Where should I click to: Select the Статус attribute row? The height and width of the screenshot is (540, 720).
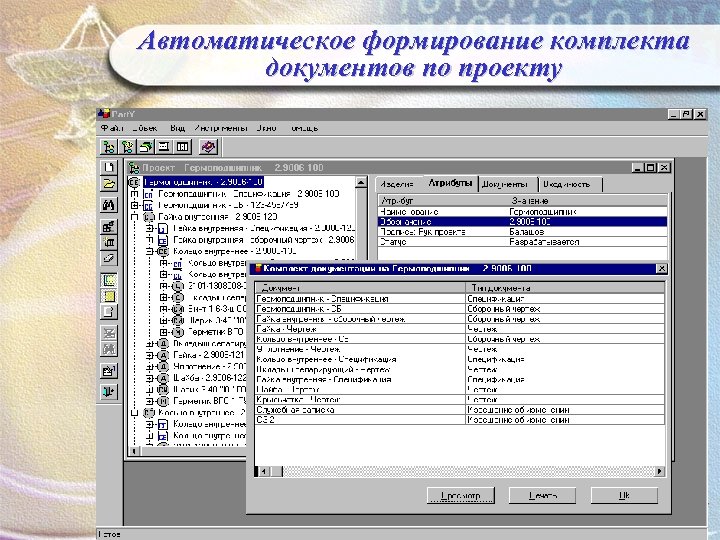[x=523, y=242]
